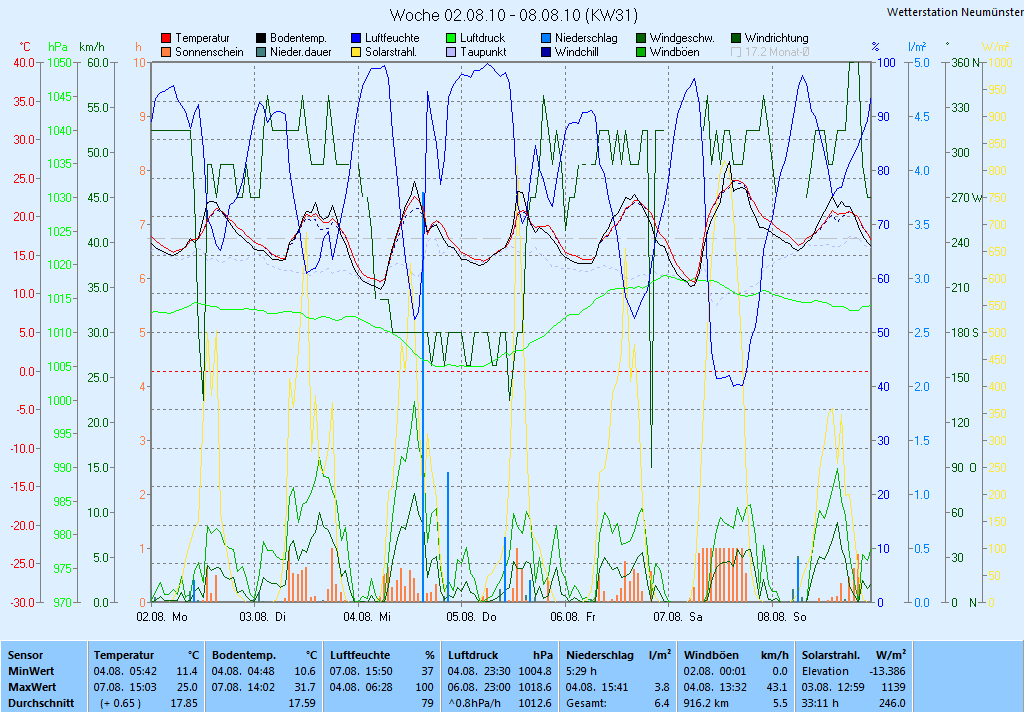Select the maximum Bodentemp. value 31.7
The width and height of the screenshot is (1024, 712).
click(306, 687)
